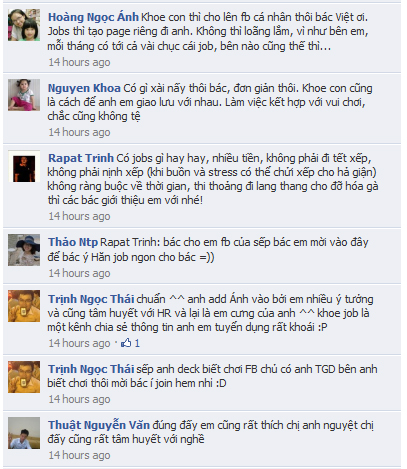Image resolution: width=407 pixels, height=469 pixels.
Task: Click the like thumbs-up icon count
Action: (x=130, y=343)
